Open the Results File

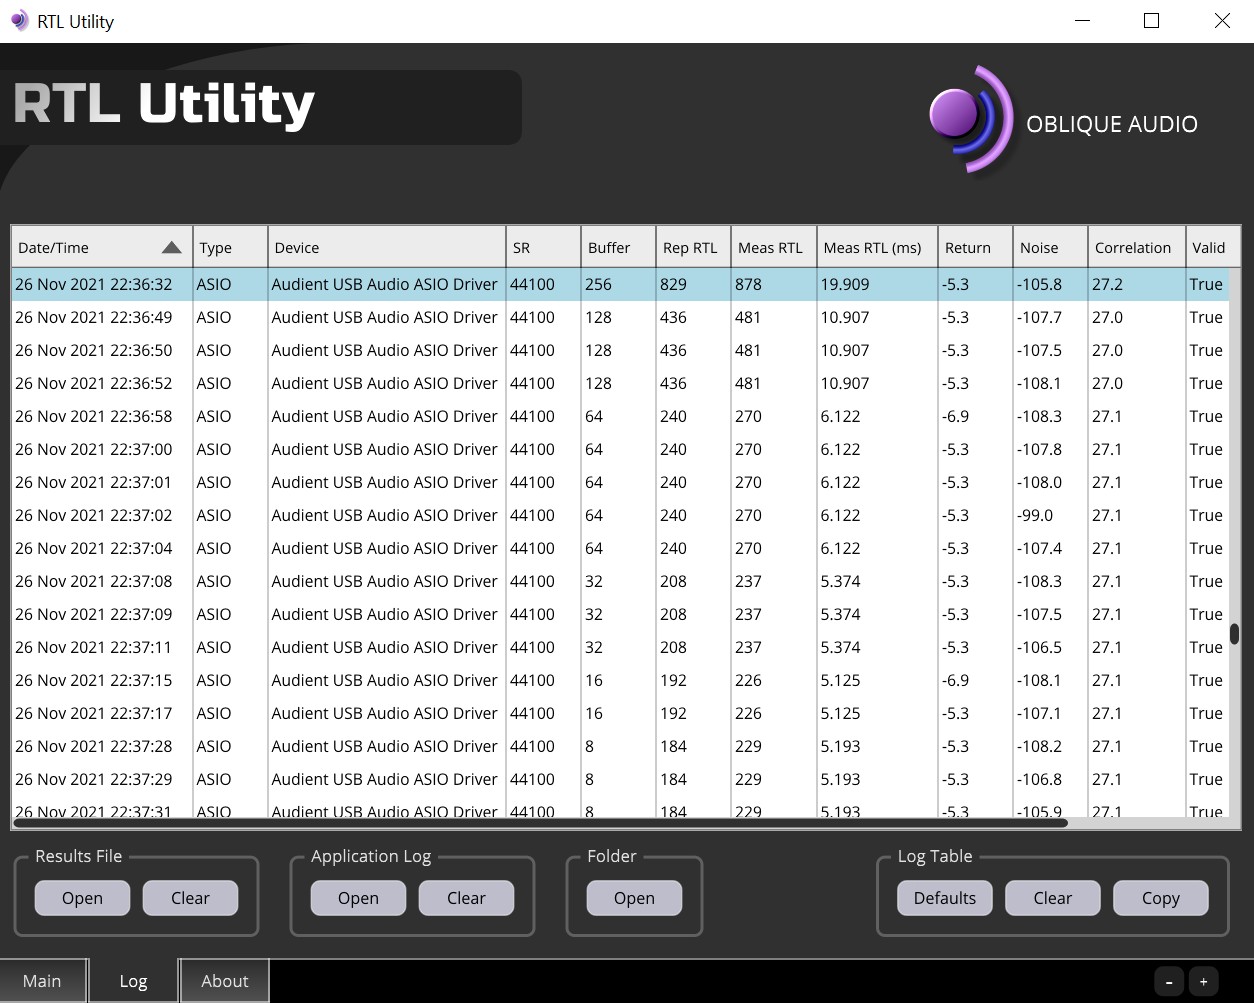click(82, 898)
